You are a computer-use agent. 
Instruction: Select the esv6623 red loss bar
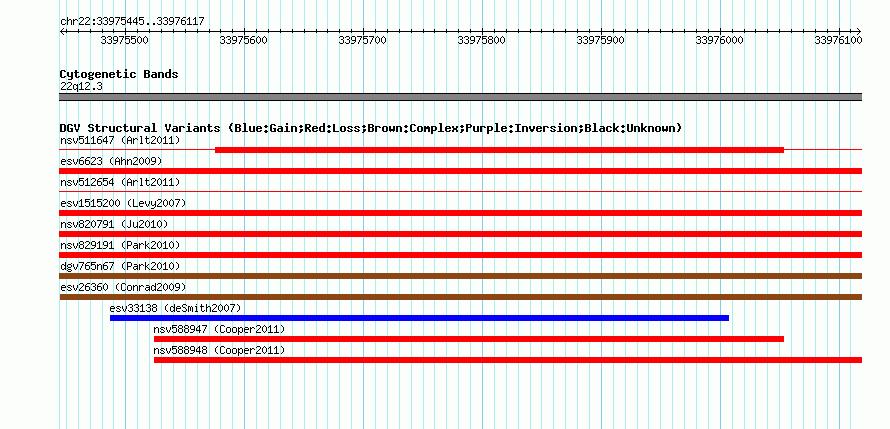click(x=460, y=171)
